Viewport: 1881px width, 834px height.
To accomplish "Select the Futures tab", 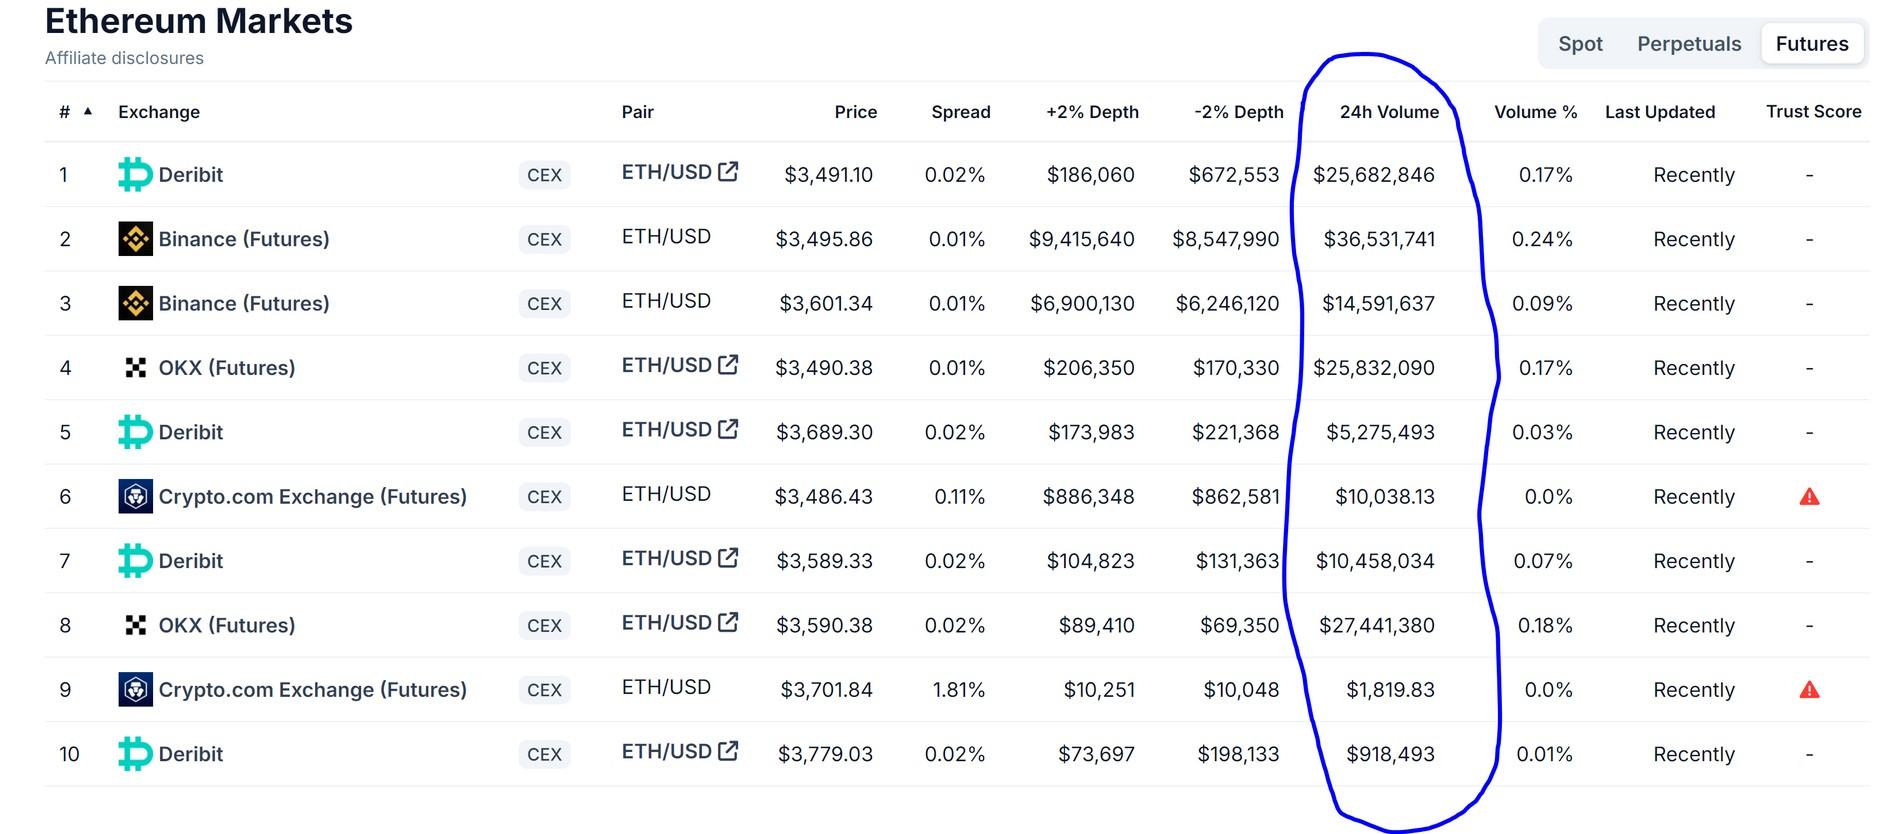I will (1812, 44).
